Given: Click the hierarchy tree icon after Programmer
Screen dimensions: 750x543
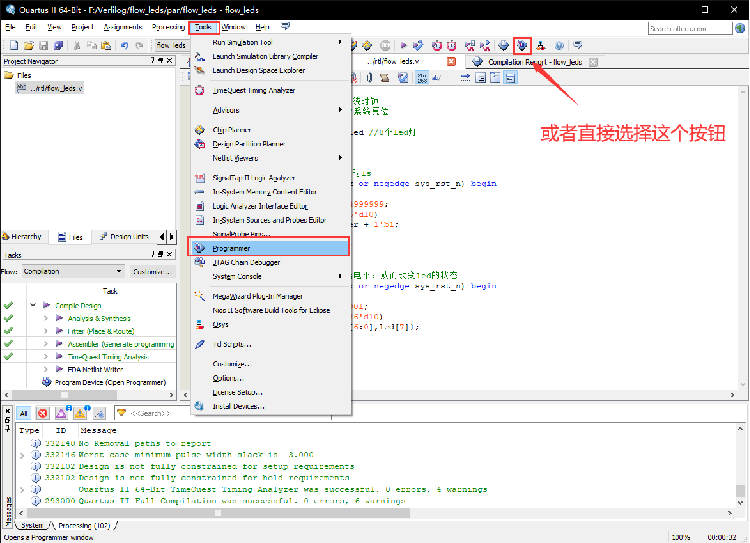Looking at the screenshot, I should pos(540,45).
